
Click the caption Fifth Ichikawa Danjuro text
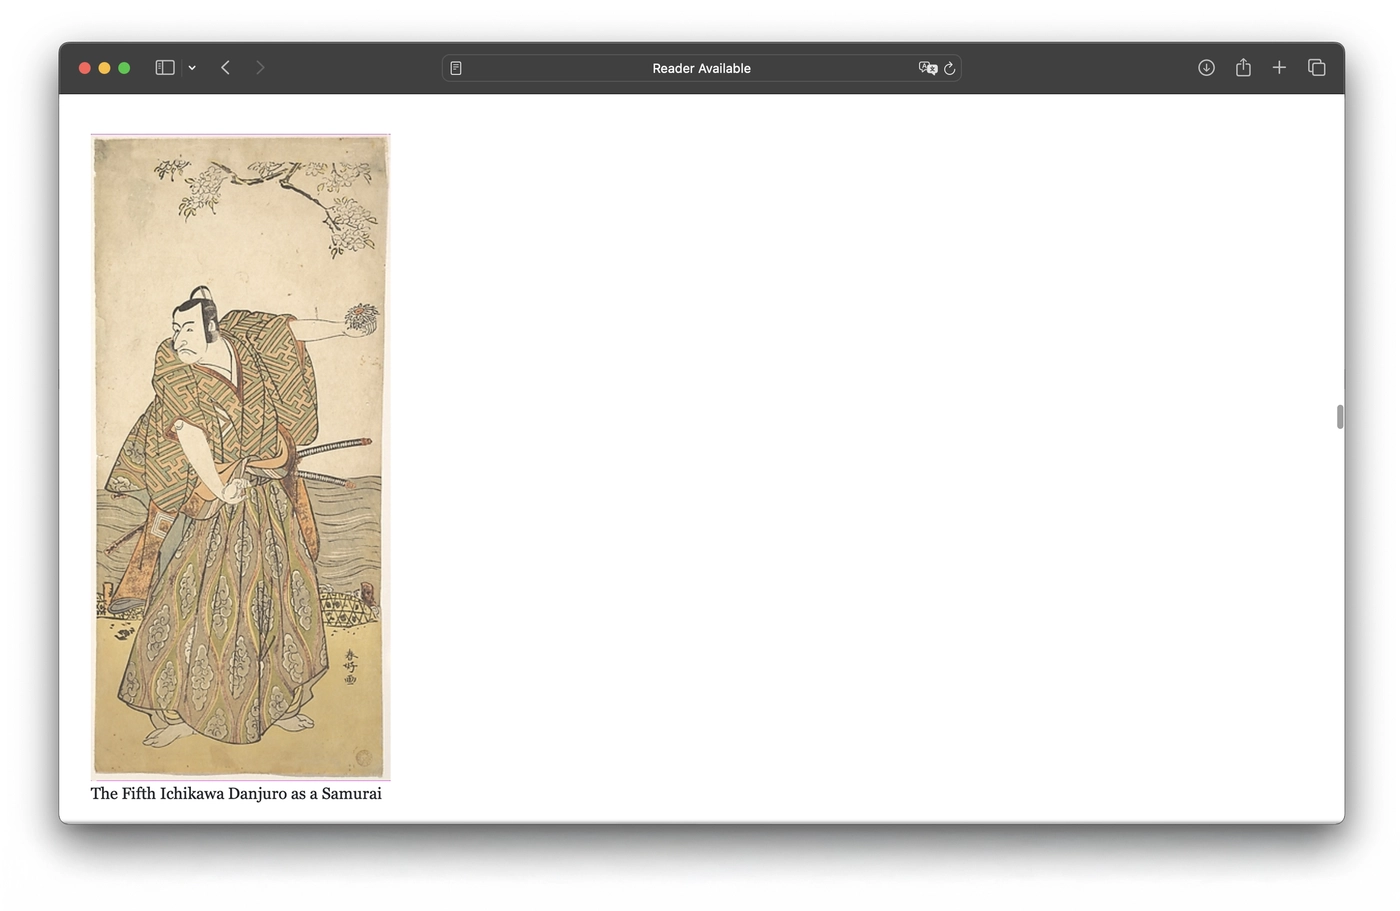(236, 793)
